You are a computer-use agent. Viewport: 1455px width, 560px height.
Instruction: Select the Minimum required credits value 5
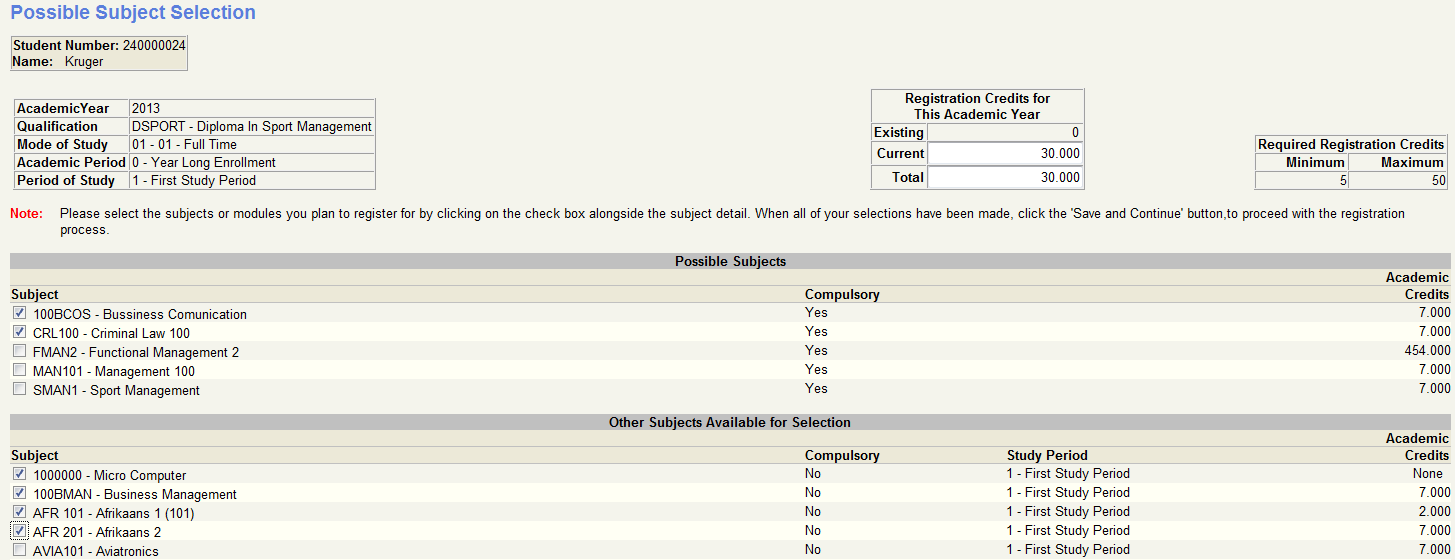(x=1302, y=181)
